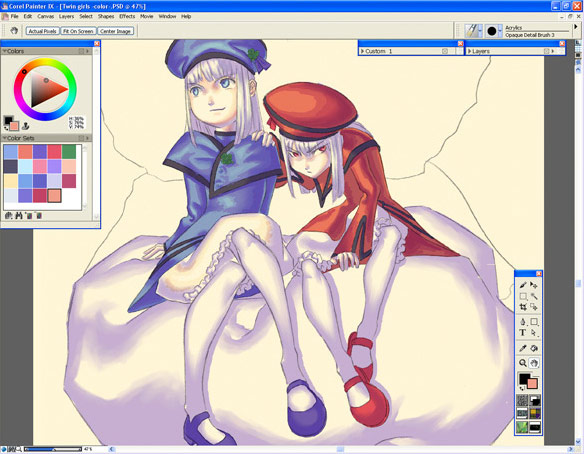Select the Paint Bucket tool
The image size is (584, 454).
[x=534, y=348]
